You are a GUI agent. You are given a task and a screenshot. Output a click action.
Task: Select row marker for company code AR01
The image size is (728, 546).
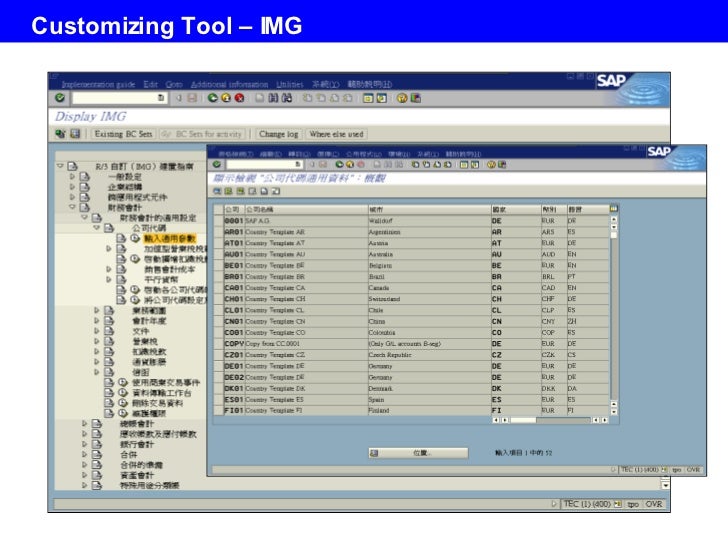click(x=219, y=232)
